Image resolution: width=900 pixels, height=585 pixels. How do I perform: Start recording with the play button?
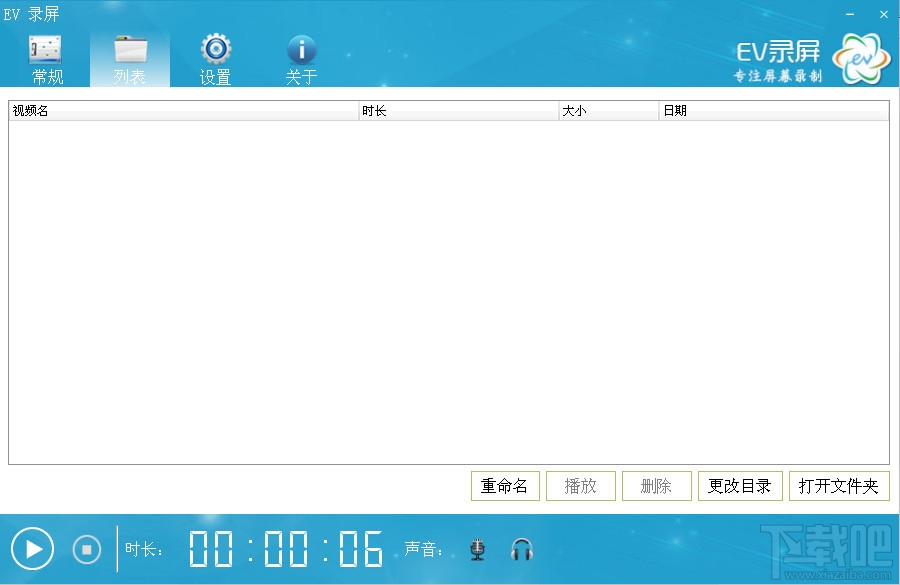pos(33,549)
